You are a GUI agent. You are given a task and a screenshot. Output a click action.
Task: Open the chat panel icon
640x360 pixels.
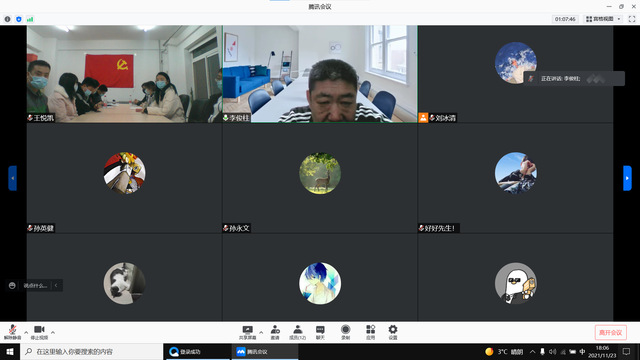click(320, 332)
